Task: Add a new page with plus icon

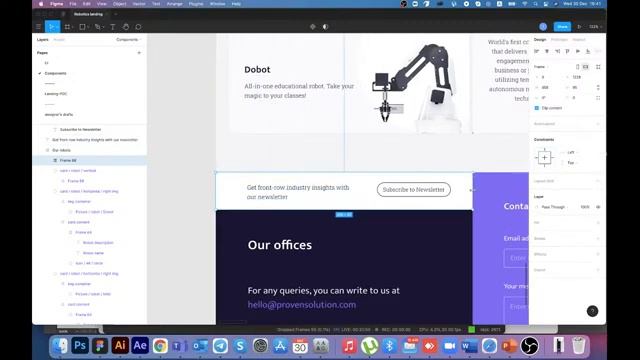Action: click(139, 53)
